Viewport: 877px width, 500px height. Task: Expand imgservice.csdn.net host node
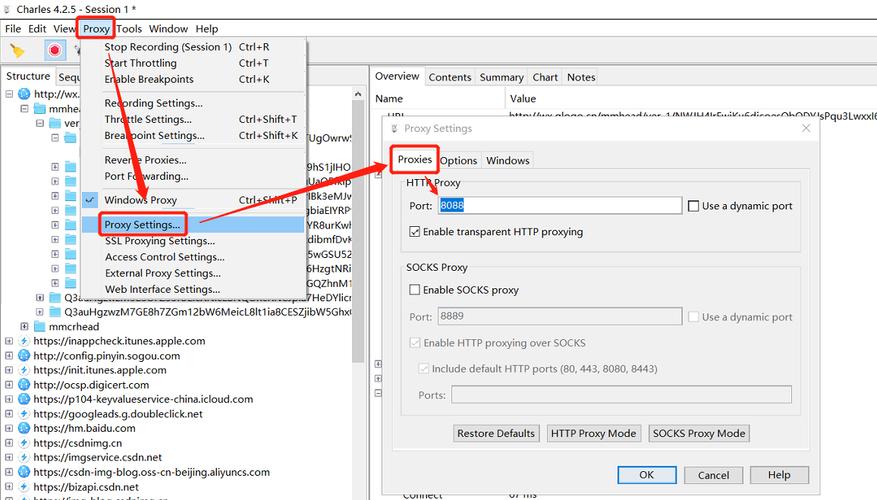click(9, 457)
